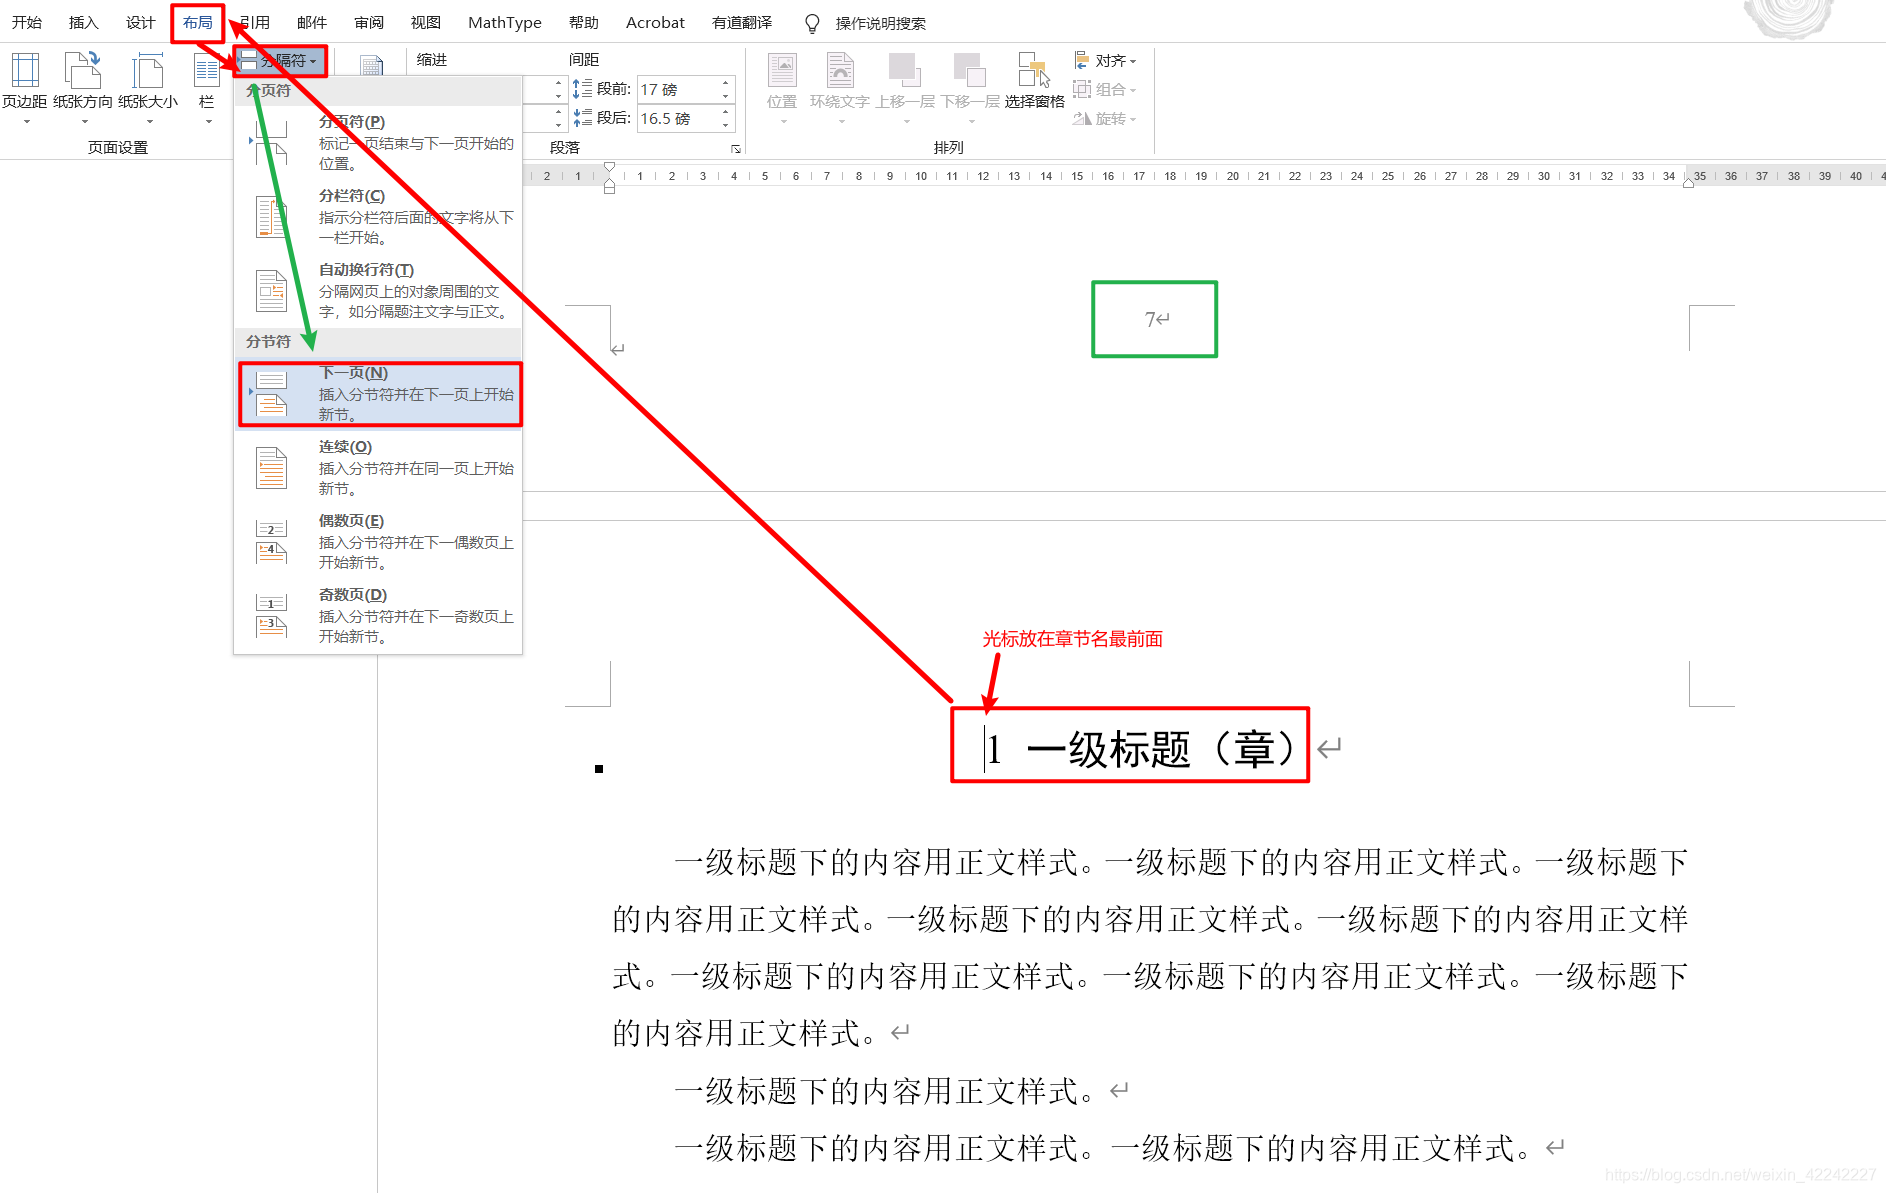
Task: Open the 帮助 ribbon tab
Action: click(584, 22)
